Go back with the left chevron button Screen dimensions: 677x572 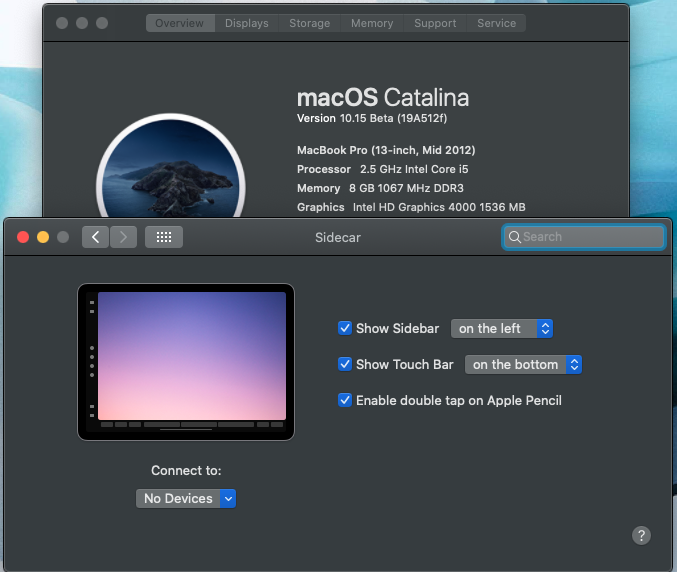(95, 237)
